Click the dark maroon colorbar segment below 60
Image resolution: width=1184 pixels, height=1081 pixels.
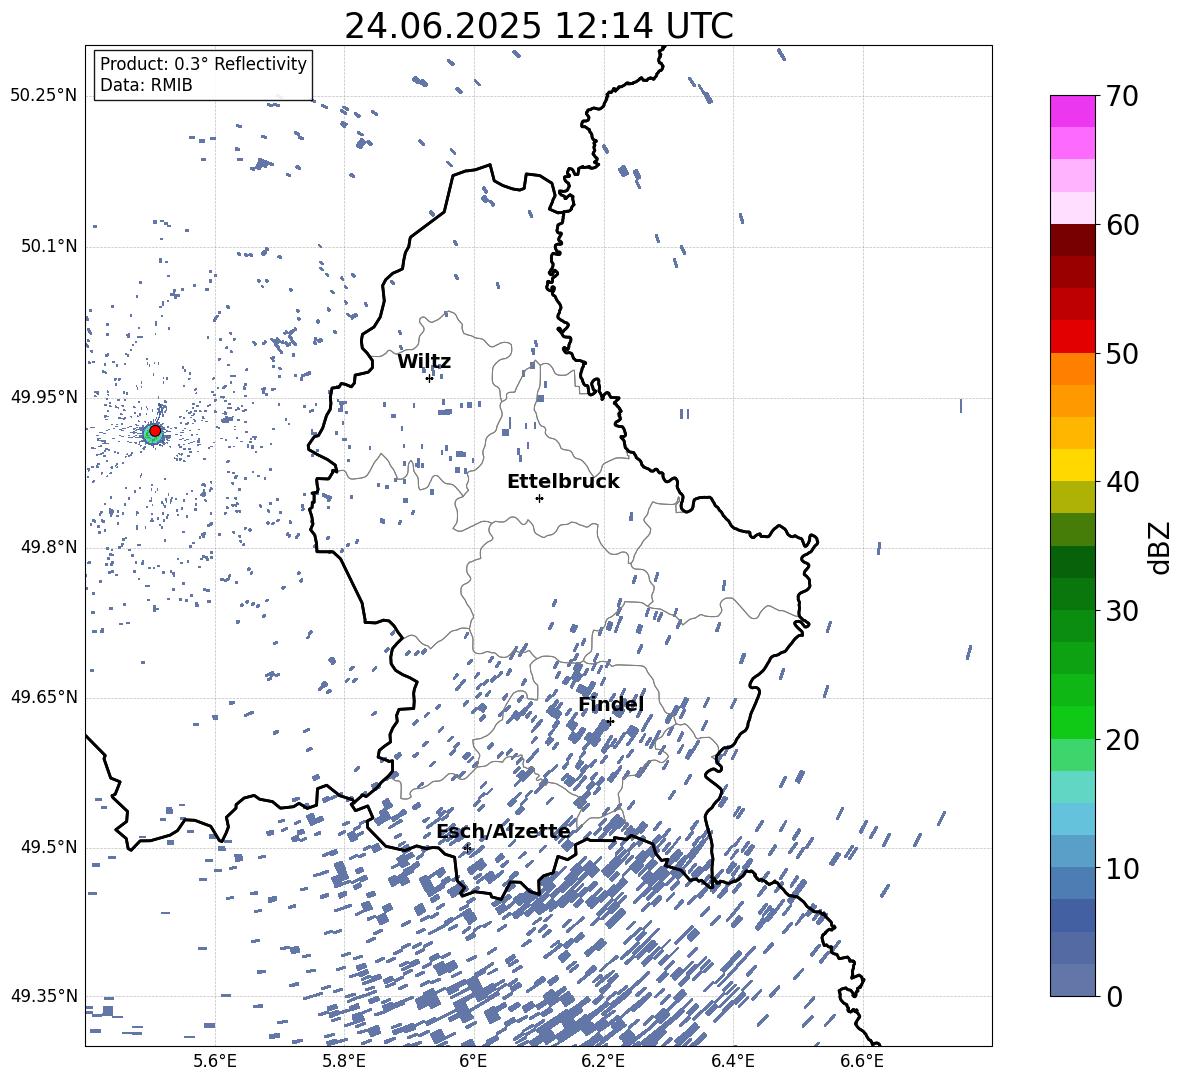(1072, 240)
